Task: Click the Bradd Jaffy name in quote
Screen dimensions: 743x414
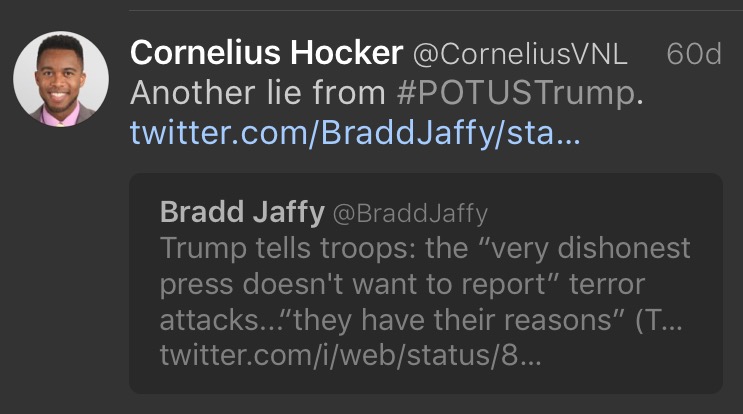Action: click(241, 212)
